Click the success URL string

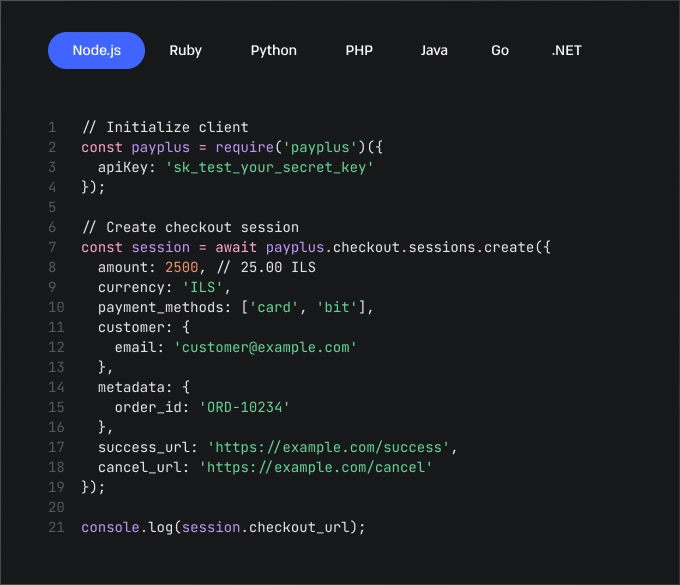coord(331,447)
